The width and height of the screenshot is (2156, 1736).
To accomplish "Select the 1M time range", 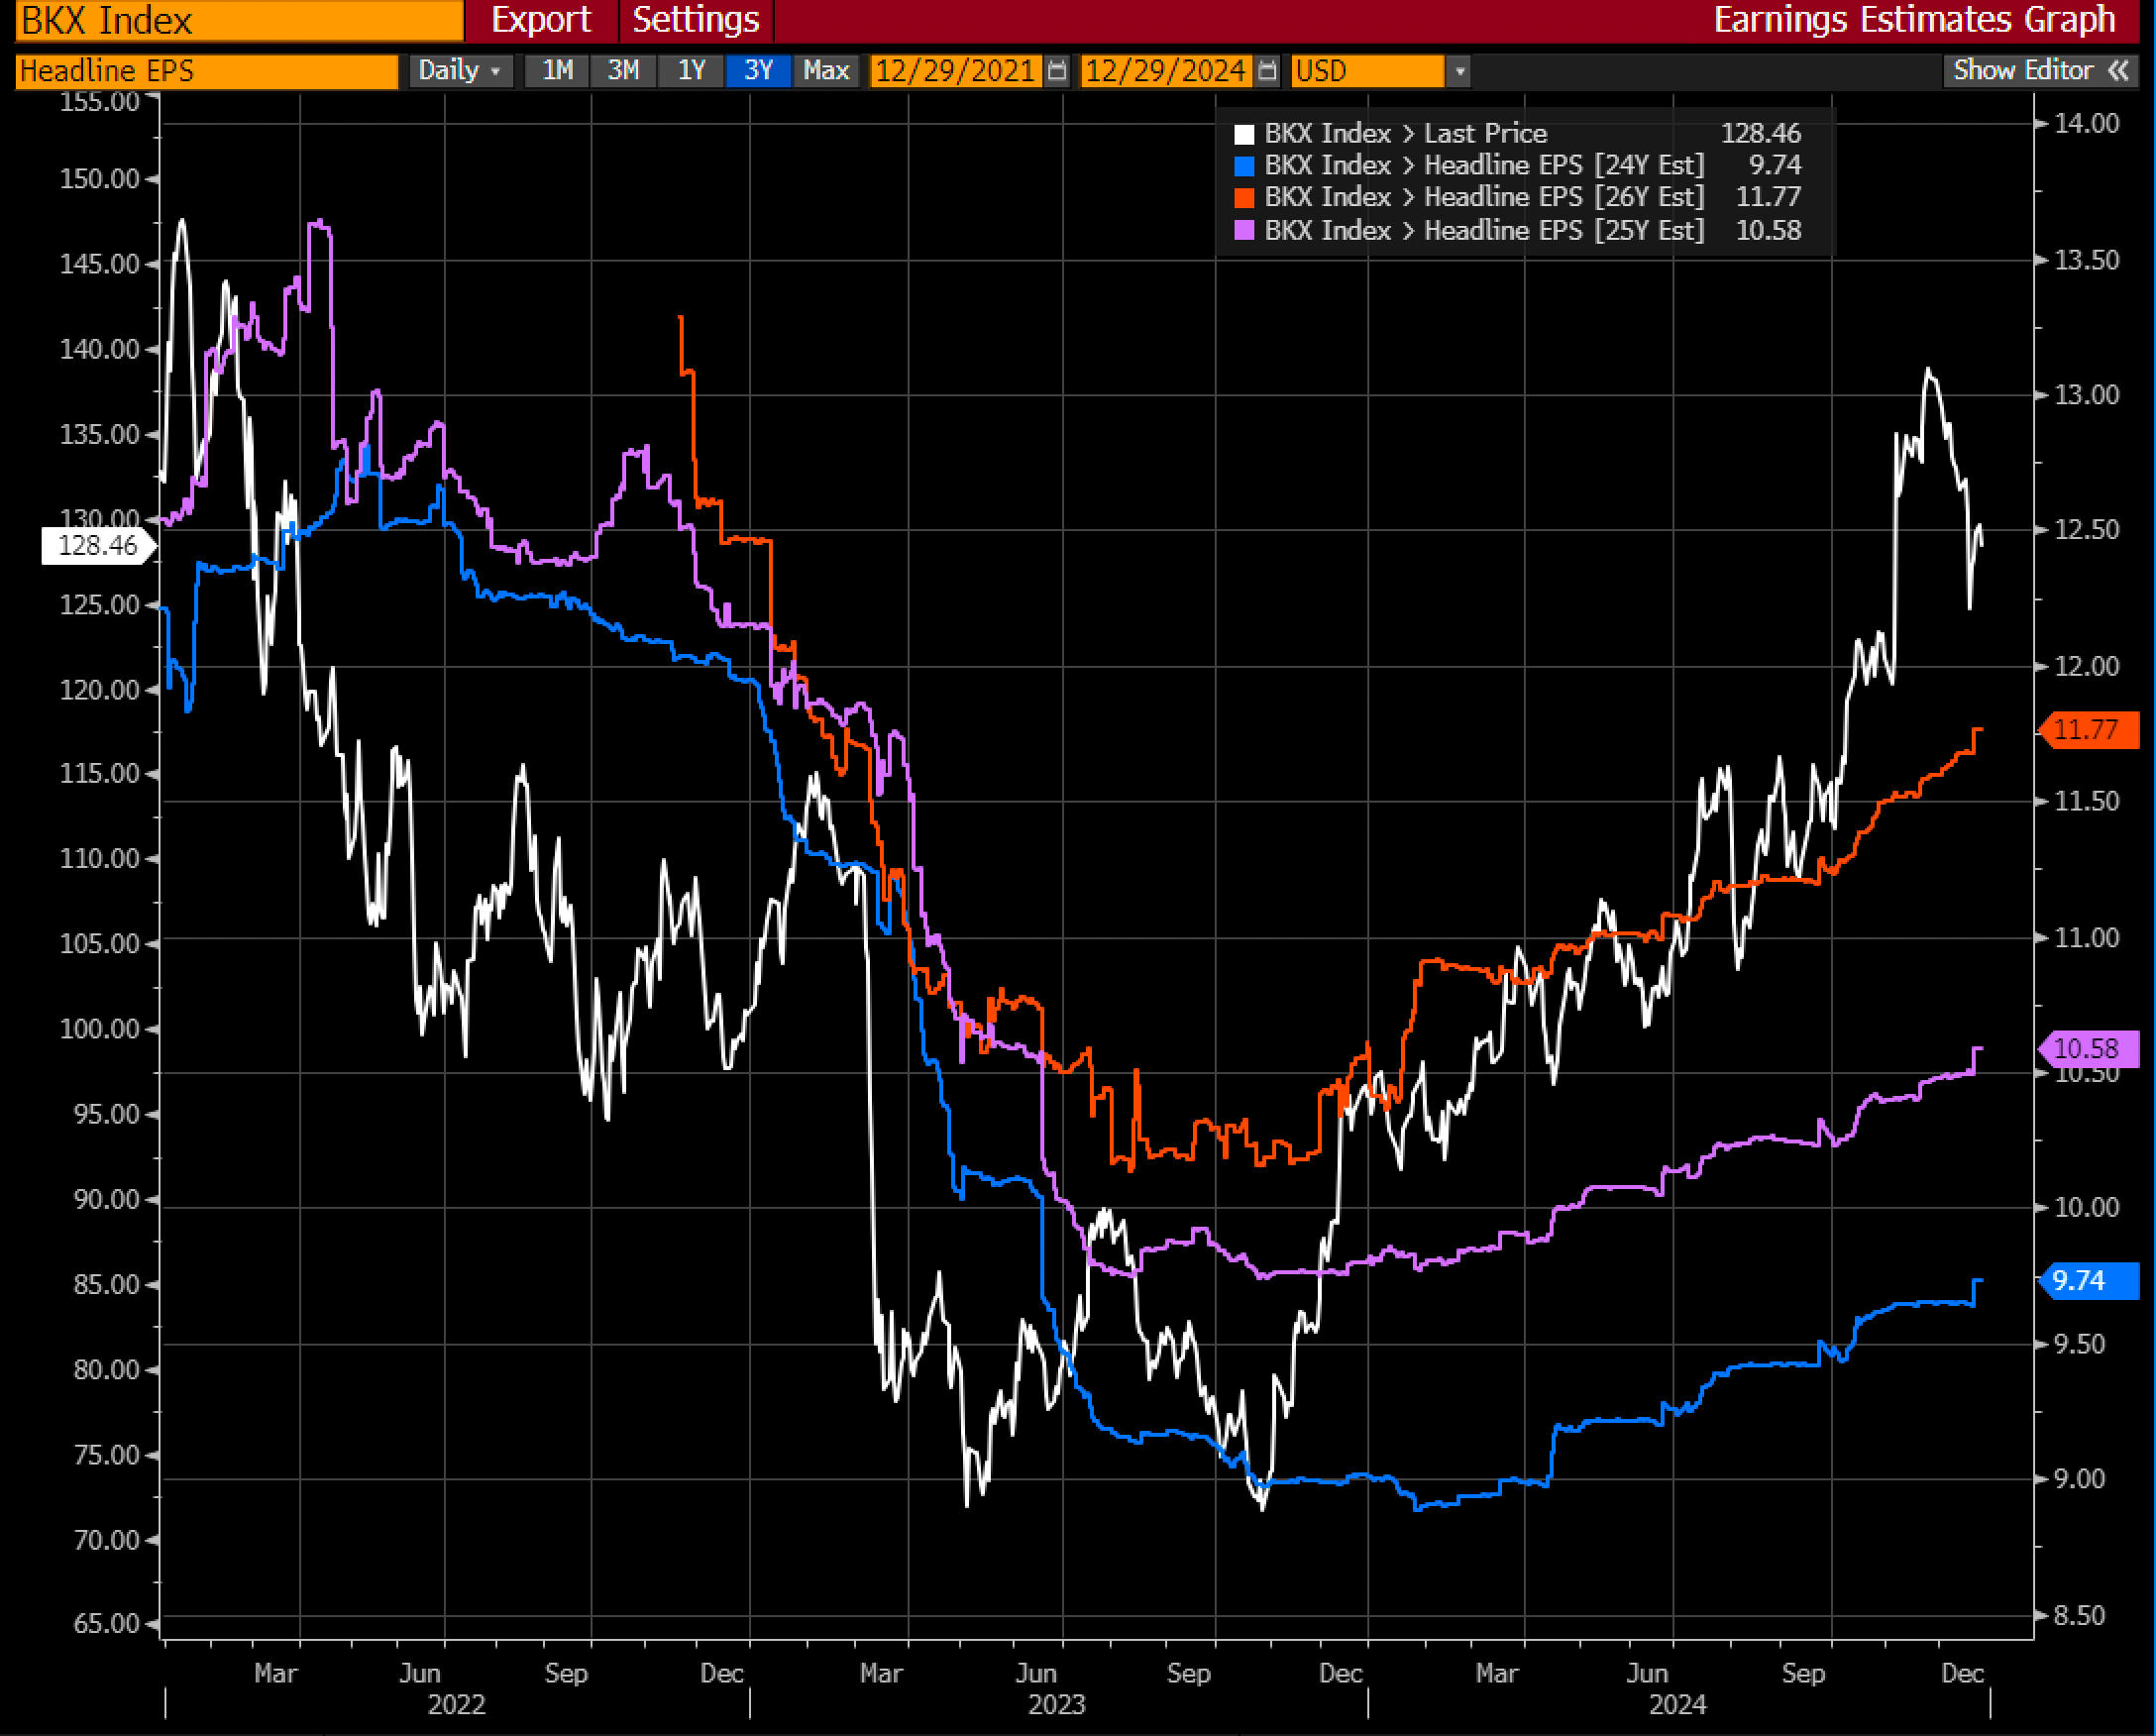I will [557, 71].
